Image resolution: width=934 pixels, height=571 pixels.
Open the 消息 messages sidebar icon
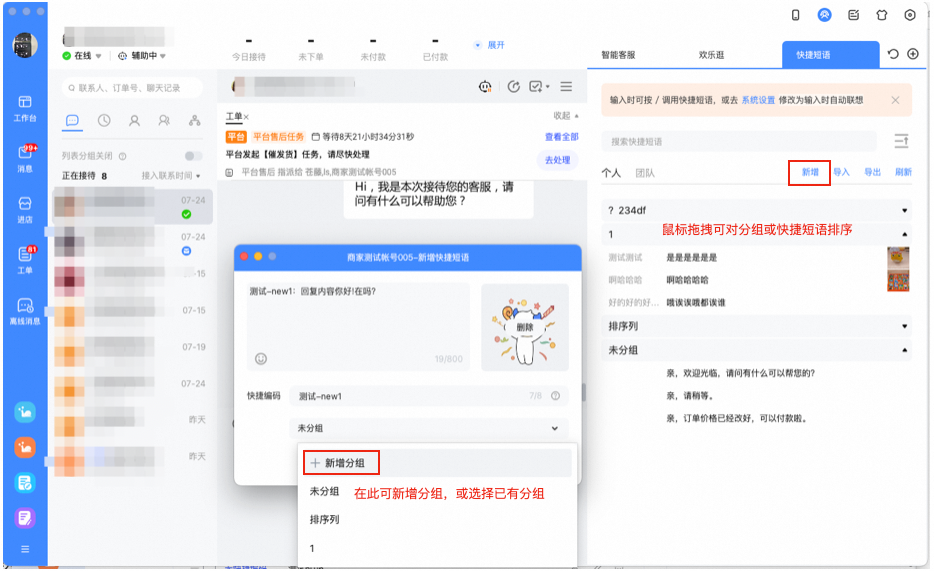click(x=24, y=158)
